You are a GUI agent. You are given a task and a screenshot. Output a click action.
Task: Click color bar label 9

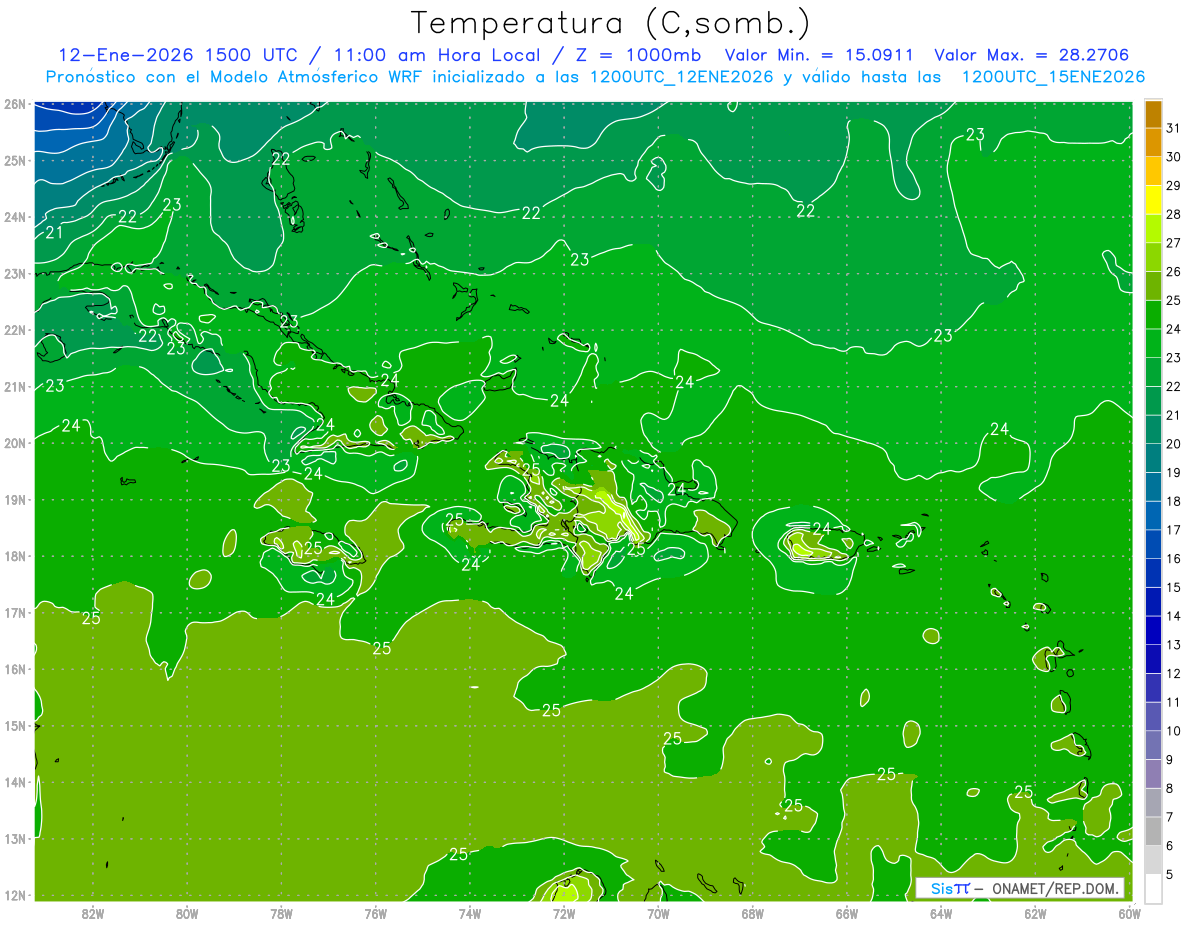tap(1170, 760)
